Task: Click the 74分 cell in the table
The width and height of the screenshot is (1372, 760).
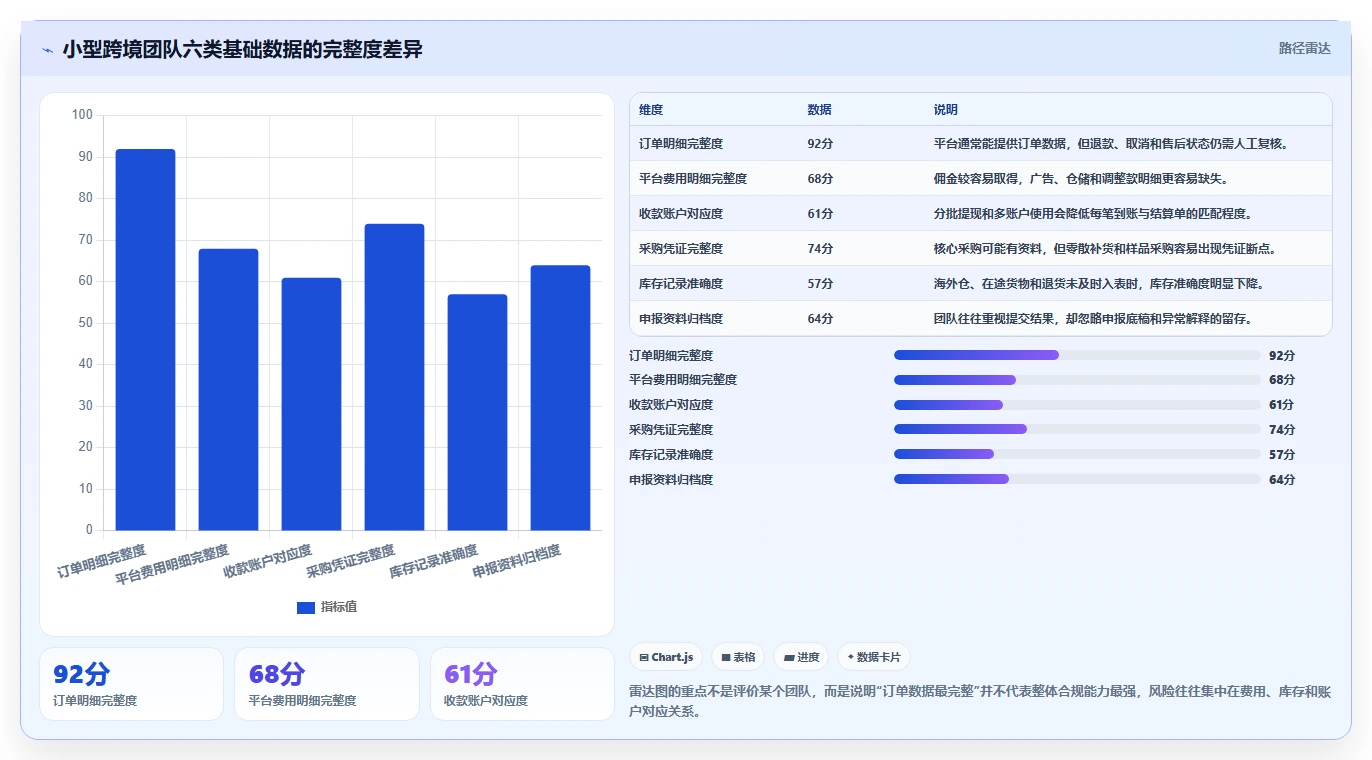Action: point(820,249)
